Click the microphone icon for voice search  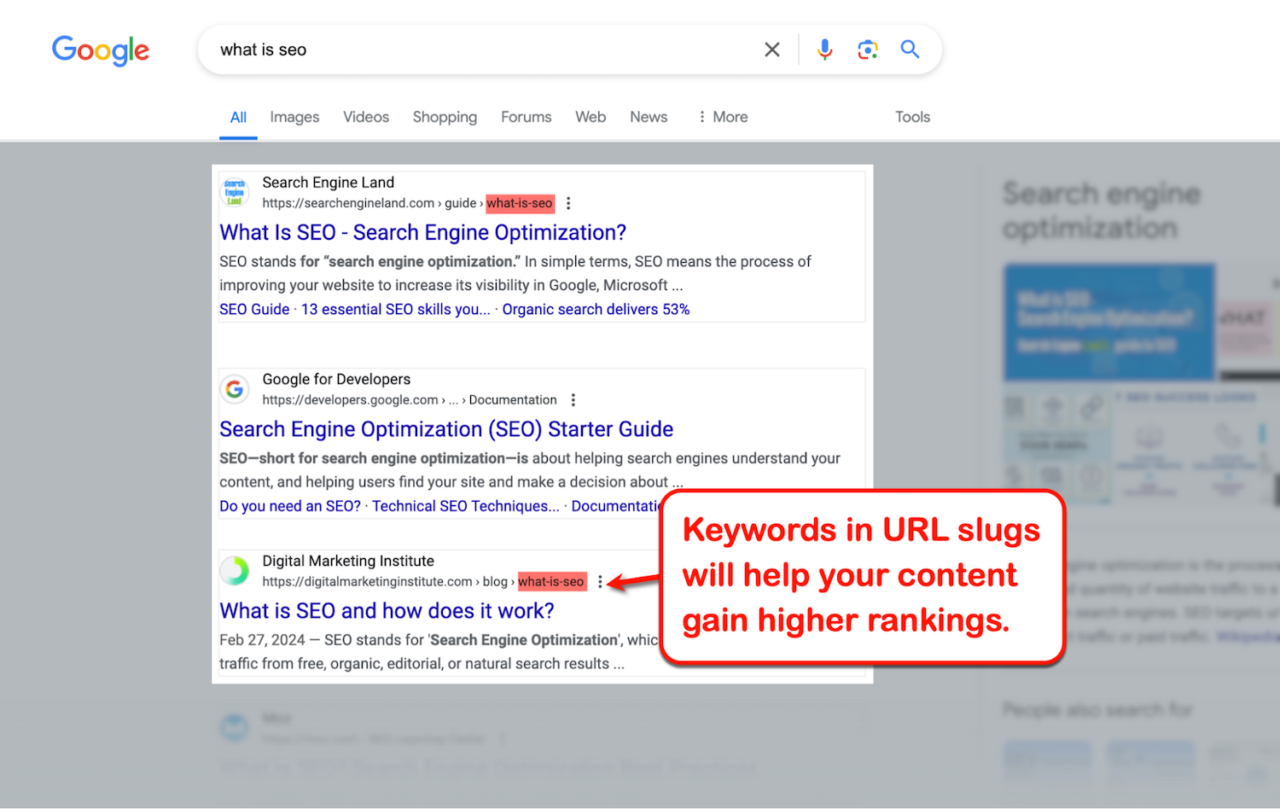[824, 48]
